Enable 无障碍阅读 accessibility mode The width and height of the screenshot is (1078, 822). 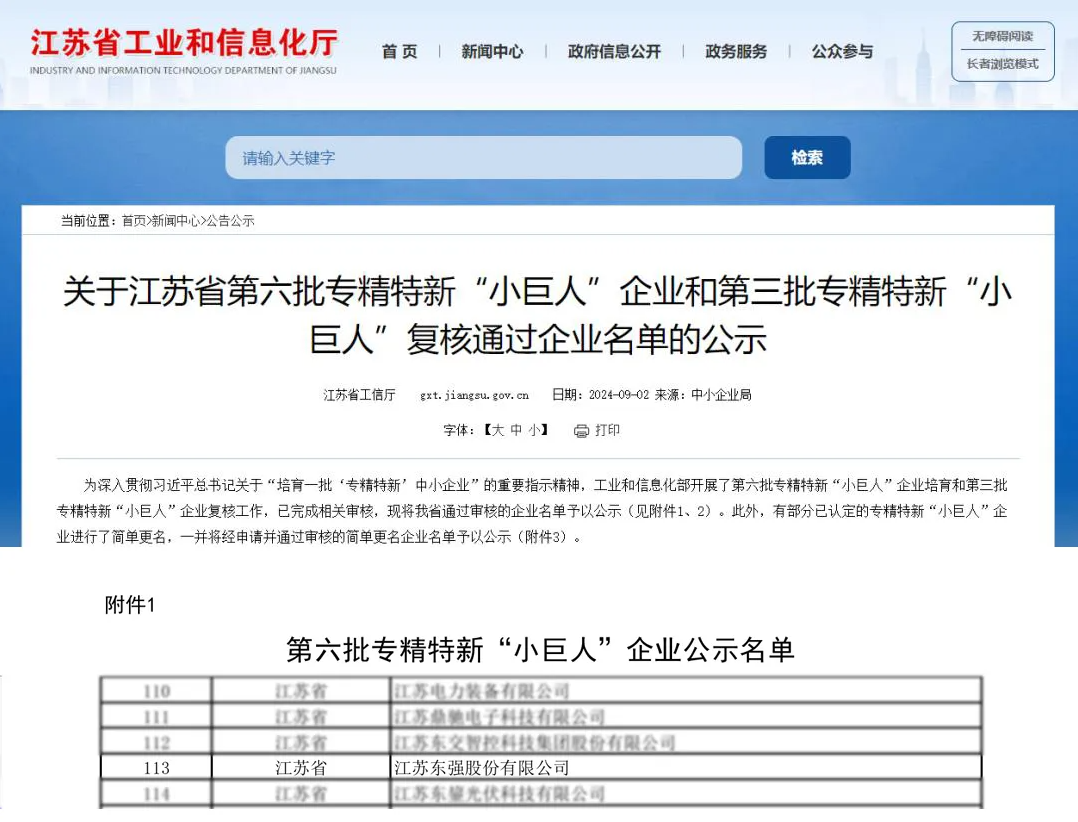pos(1002,36)
